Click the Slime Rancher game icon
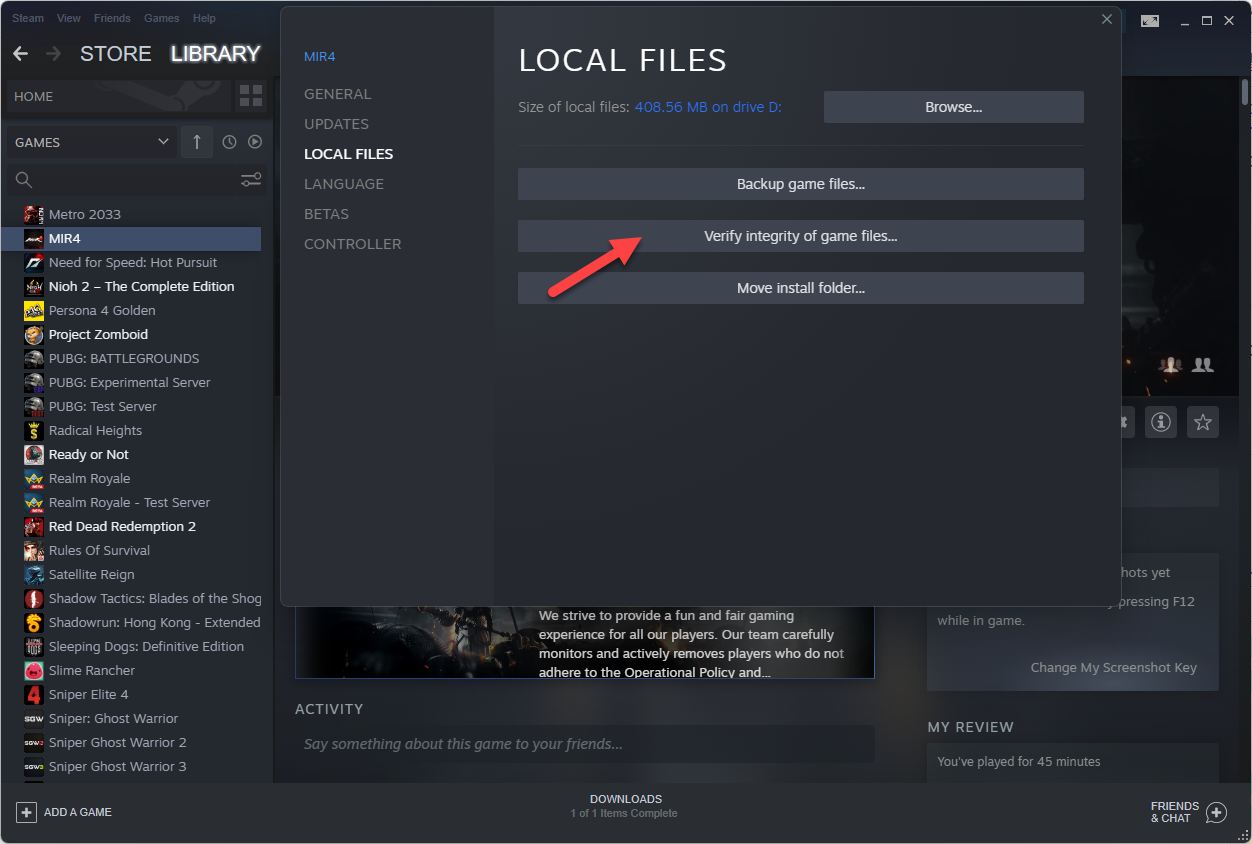 [34, 670]
